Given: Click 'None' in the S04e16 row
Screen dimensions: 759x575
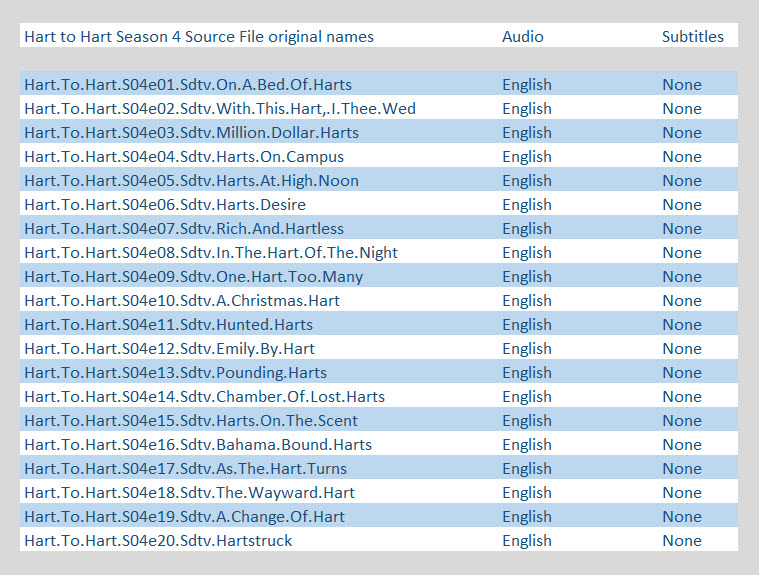Looking at the screenshot, I should click(682, 445).
